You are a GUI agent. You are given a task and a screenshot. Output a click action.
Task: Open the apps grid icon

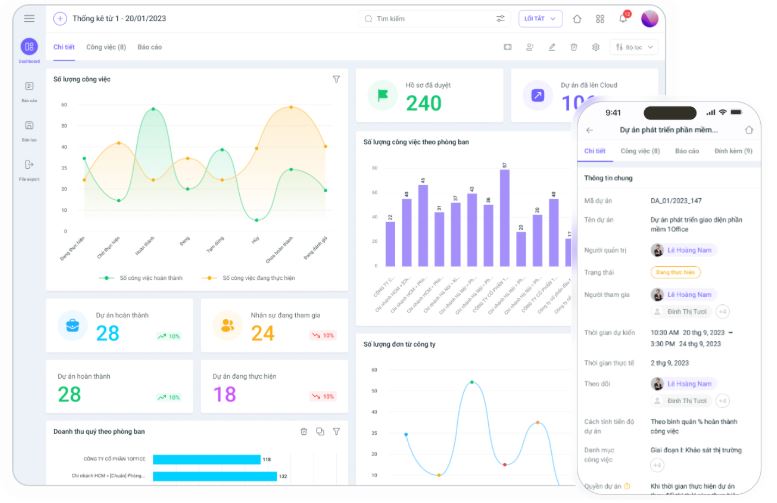click(600, 19)
